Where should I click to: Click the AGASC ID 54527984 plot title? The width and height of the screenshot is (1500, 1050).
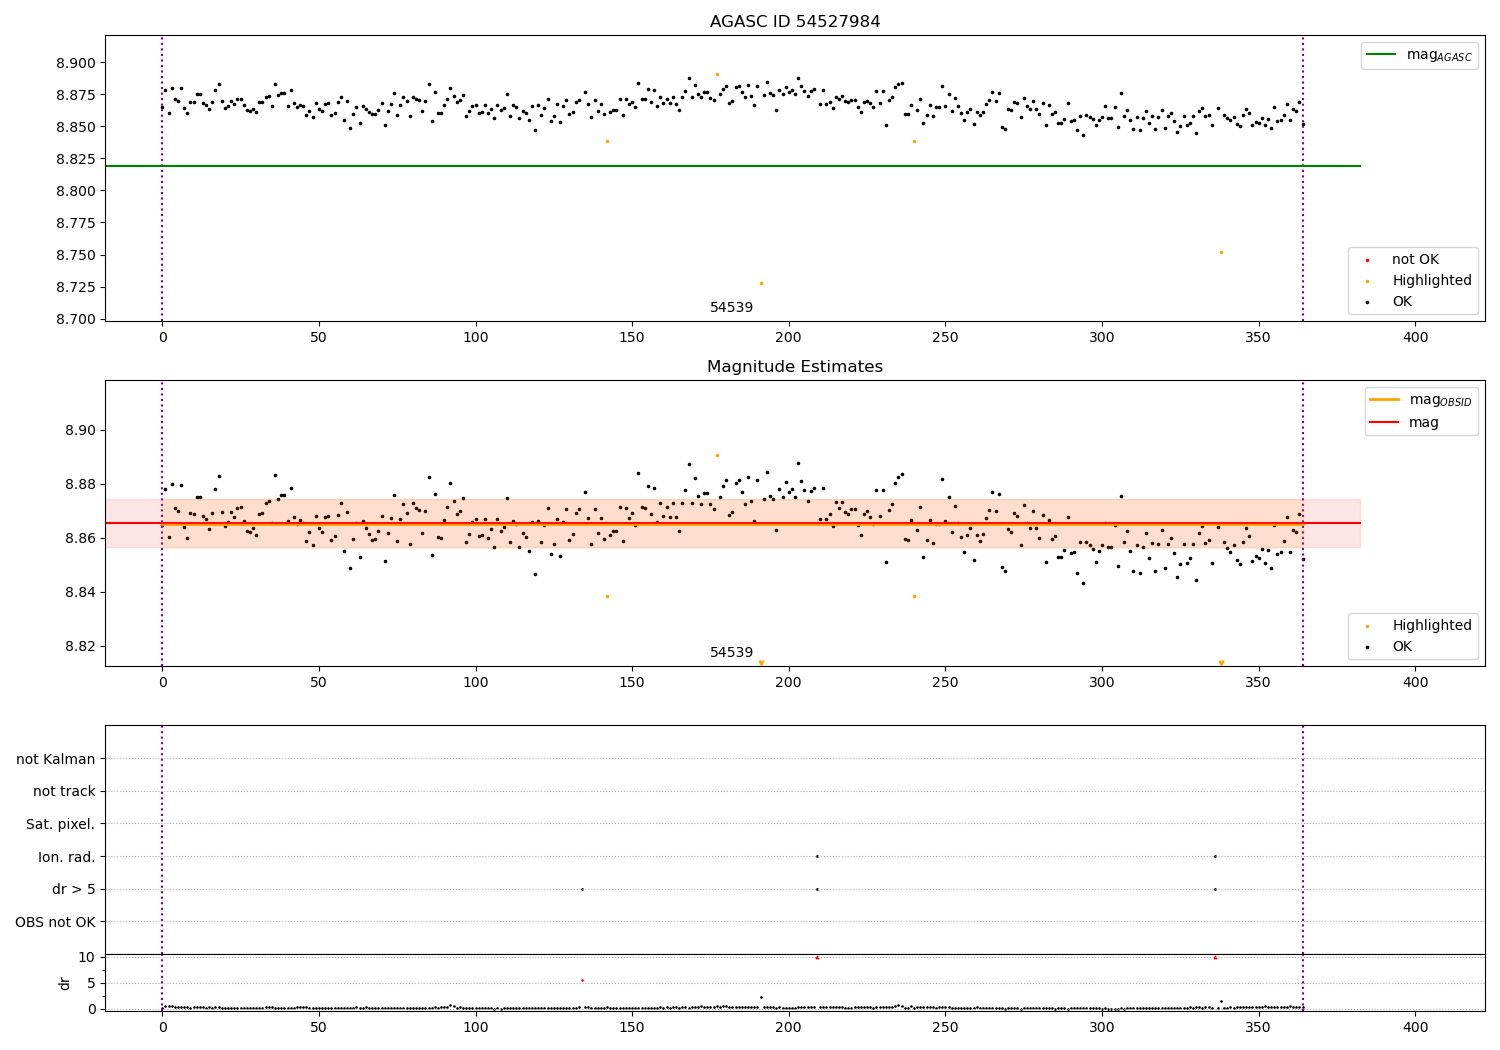click(x=795, y=22)
